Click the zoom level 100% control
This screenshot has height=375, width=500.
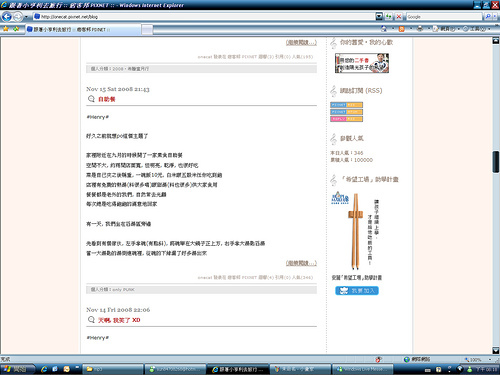tap(478, 359)
